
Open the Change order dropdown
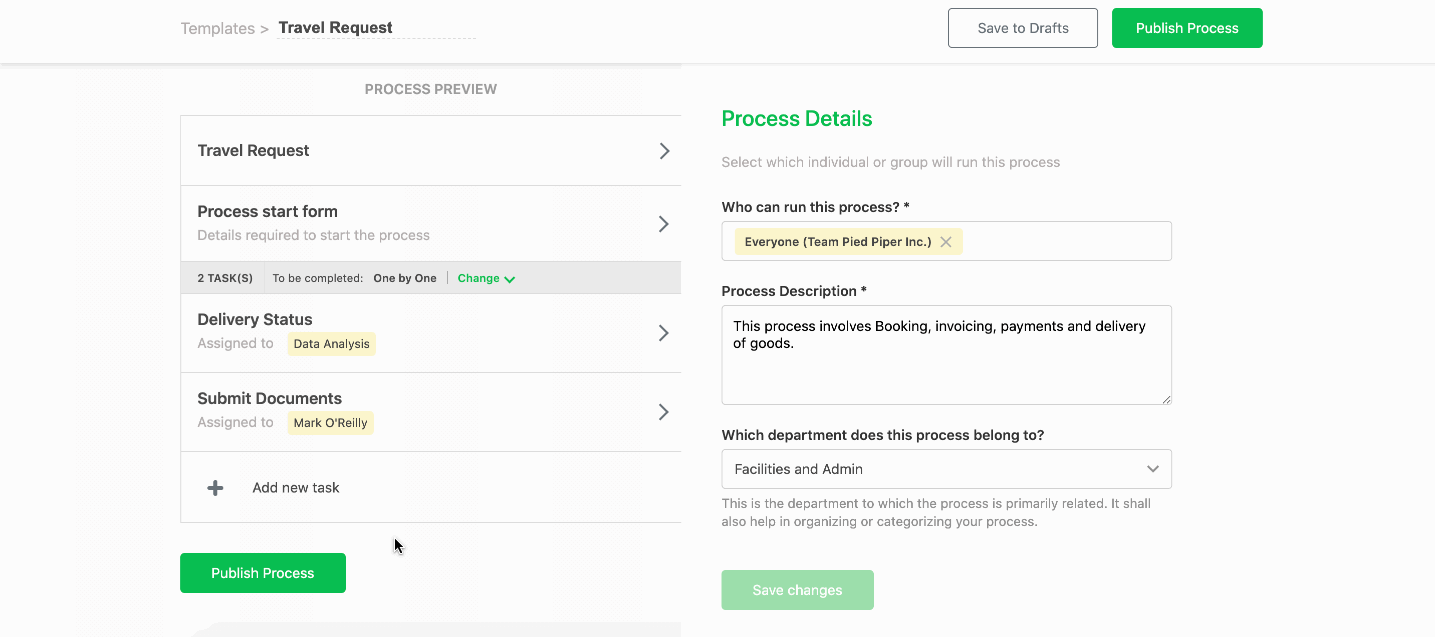486,278
